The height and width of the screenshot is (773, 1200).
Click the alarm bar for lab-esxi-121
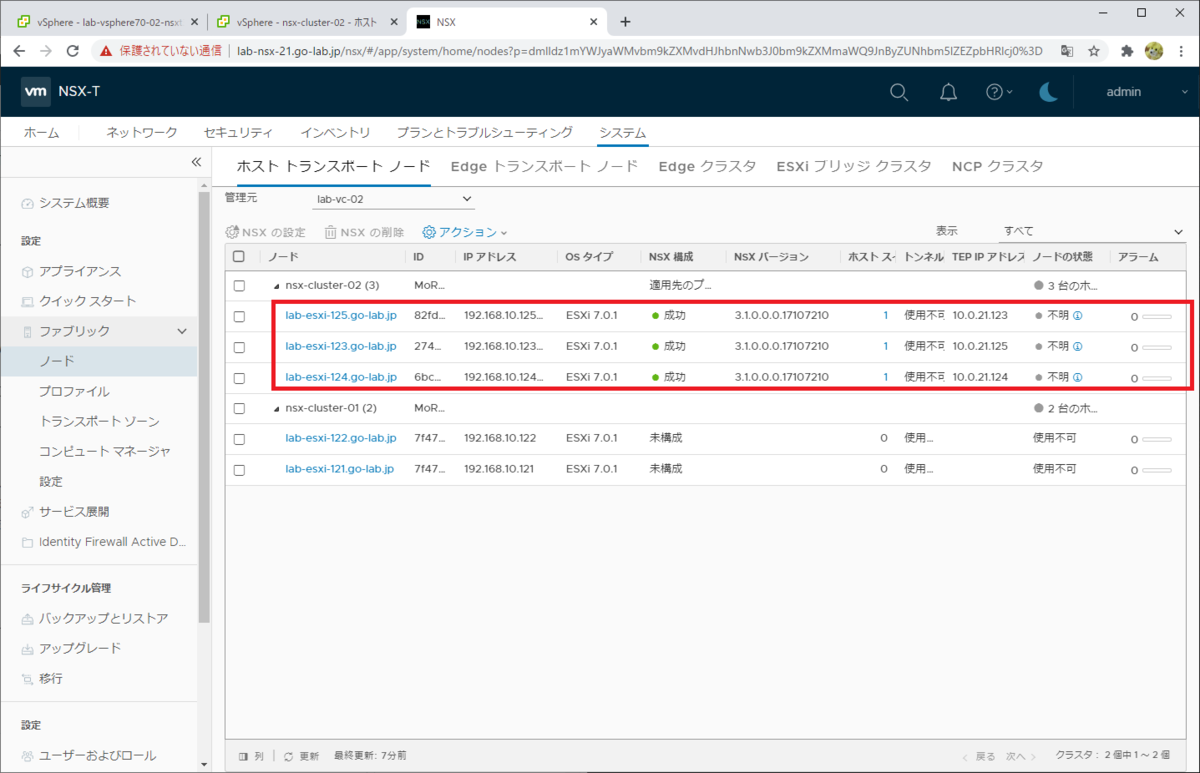tap(1157, 469)
